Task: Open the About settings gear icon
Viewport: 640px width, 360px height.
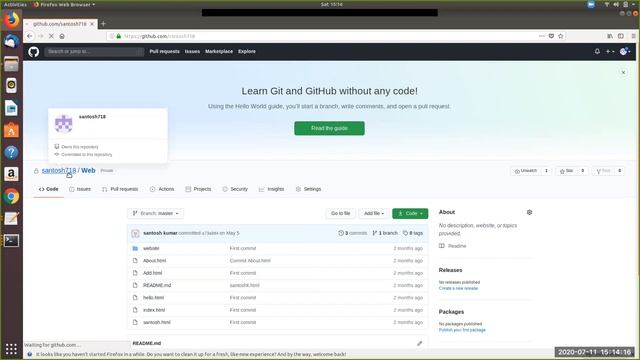Action: tap(529, 212)
